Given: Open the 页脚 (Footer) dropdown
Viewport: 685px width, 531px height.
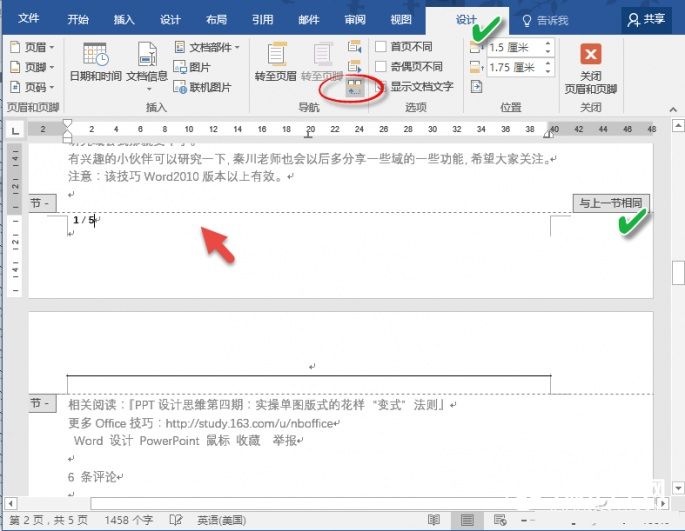Looking at the screenshot, I should tap(32, 67).
